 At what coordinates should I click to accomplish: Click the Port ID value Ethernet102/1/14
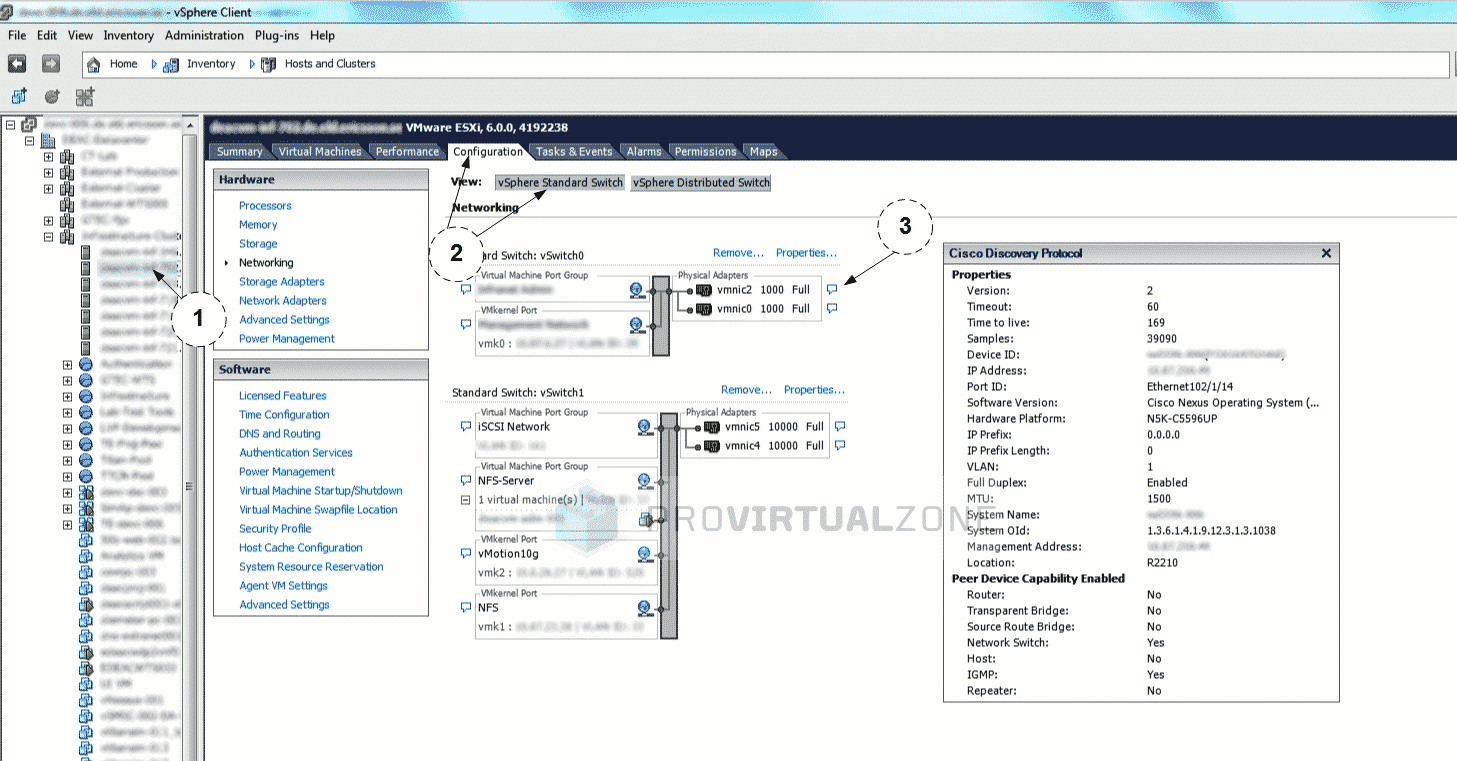pyautogui.click(x=1190, y=387)
